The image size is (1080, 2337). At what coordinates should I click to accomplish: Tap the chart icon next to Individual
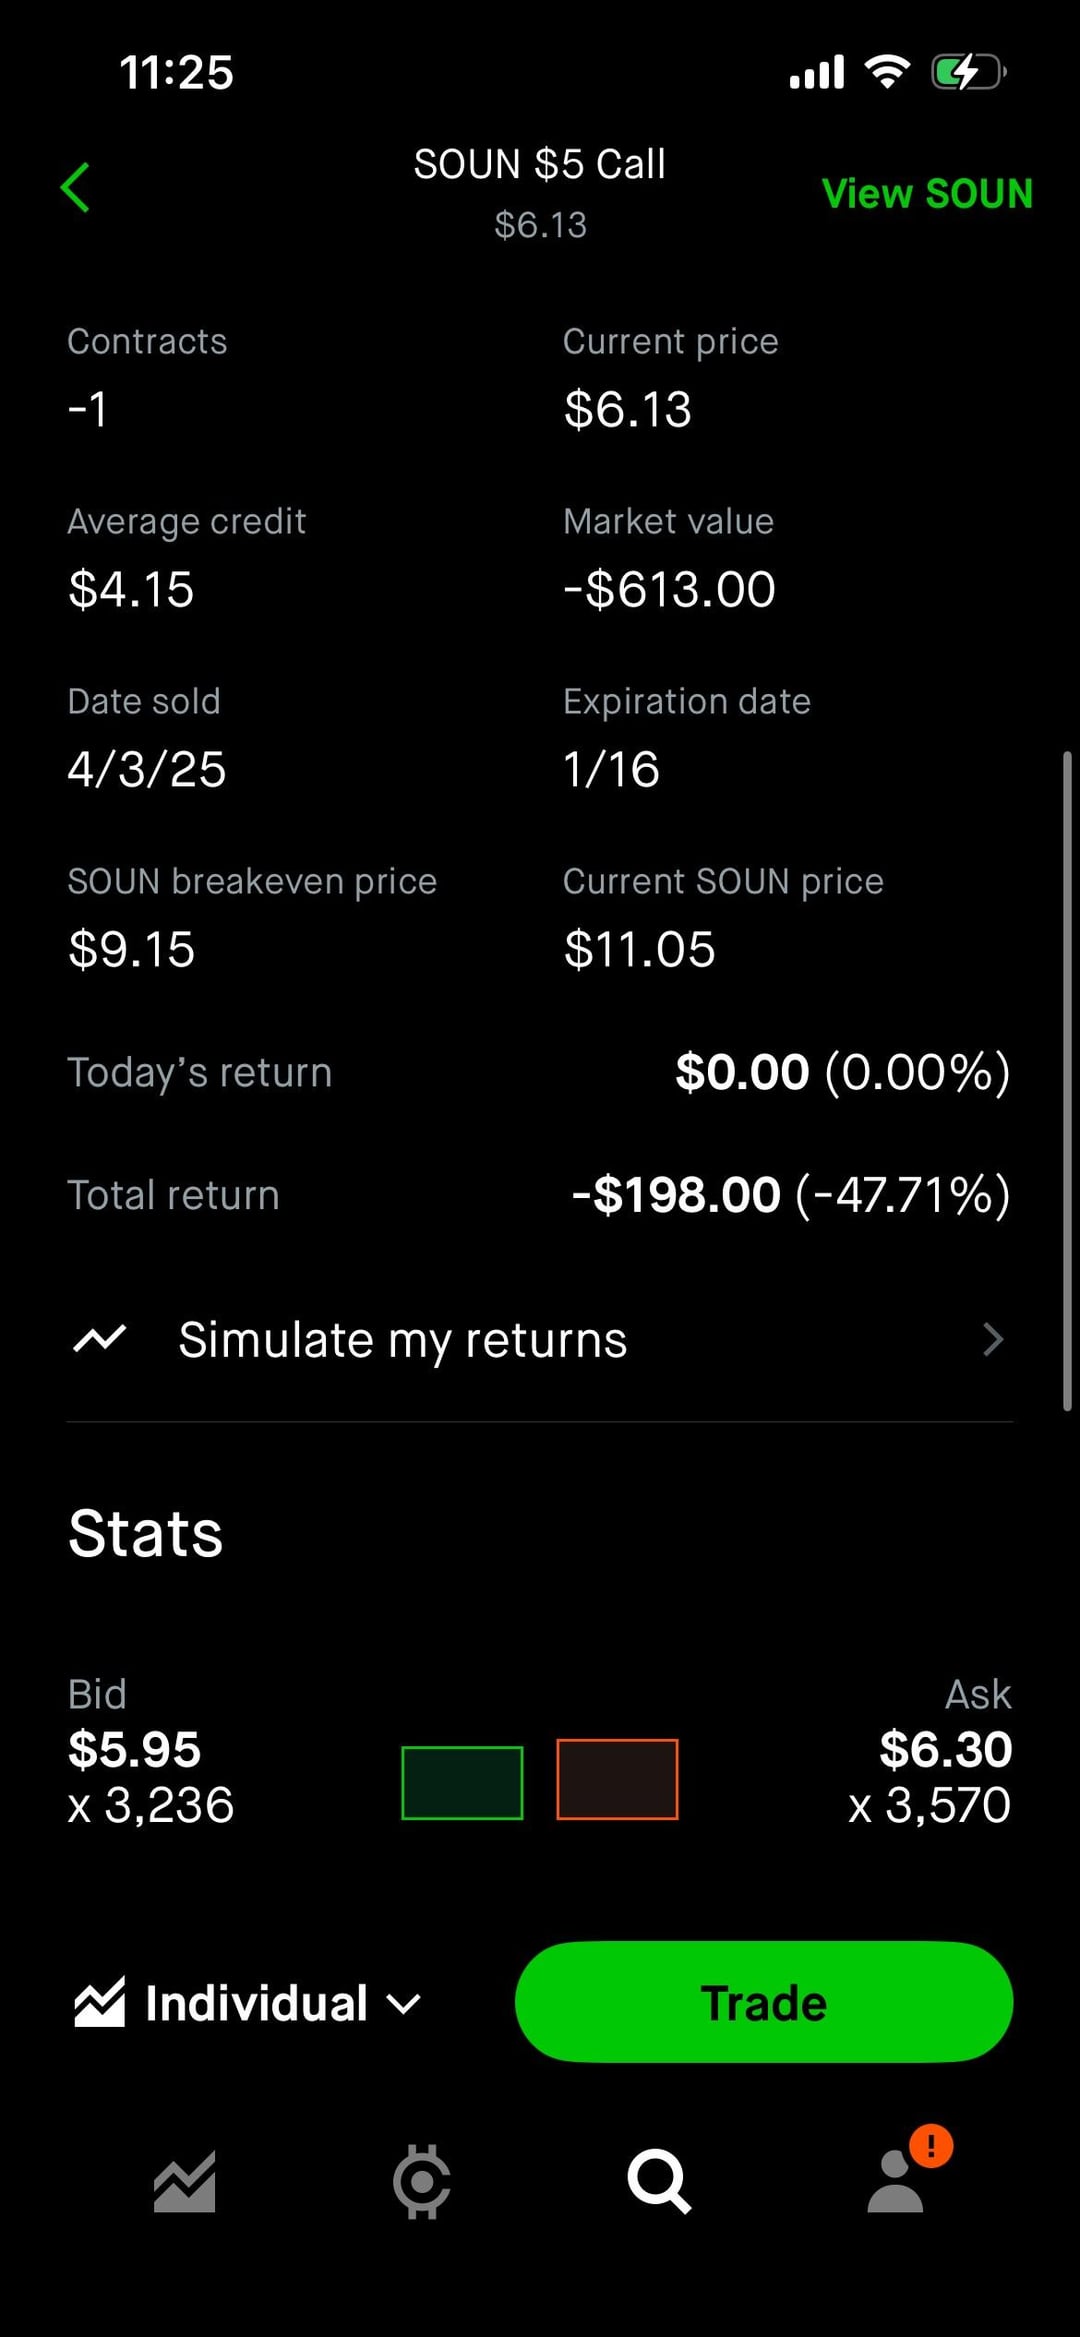point(100,2003)
